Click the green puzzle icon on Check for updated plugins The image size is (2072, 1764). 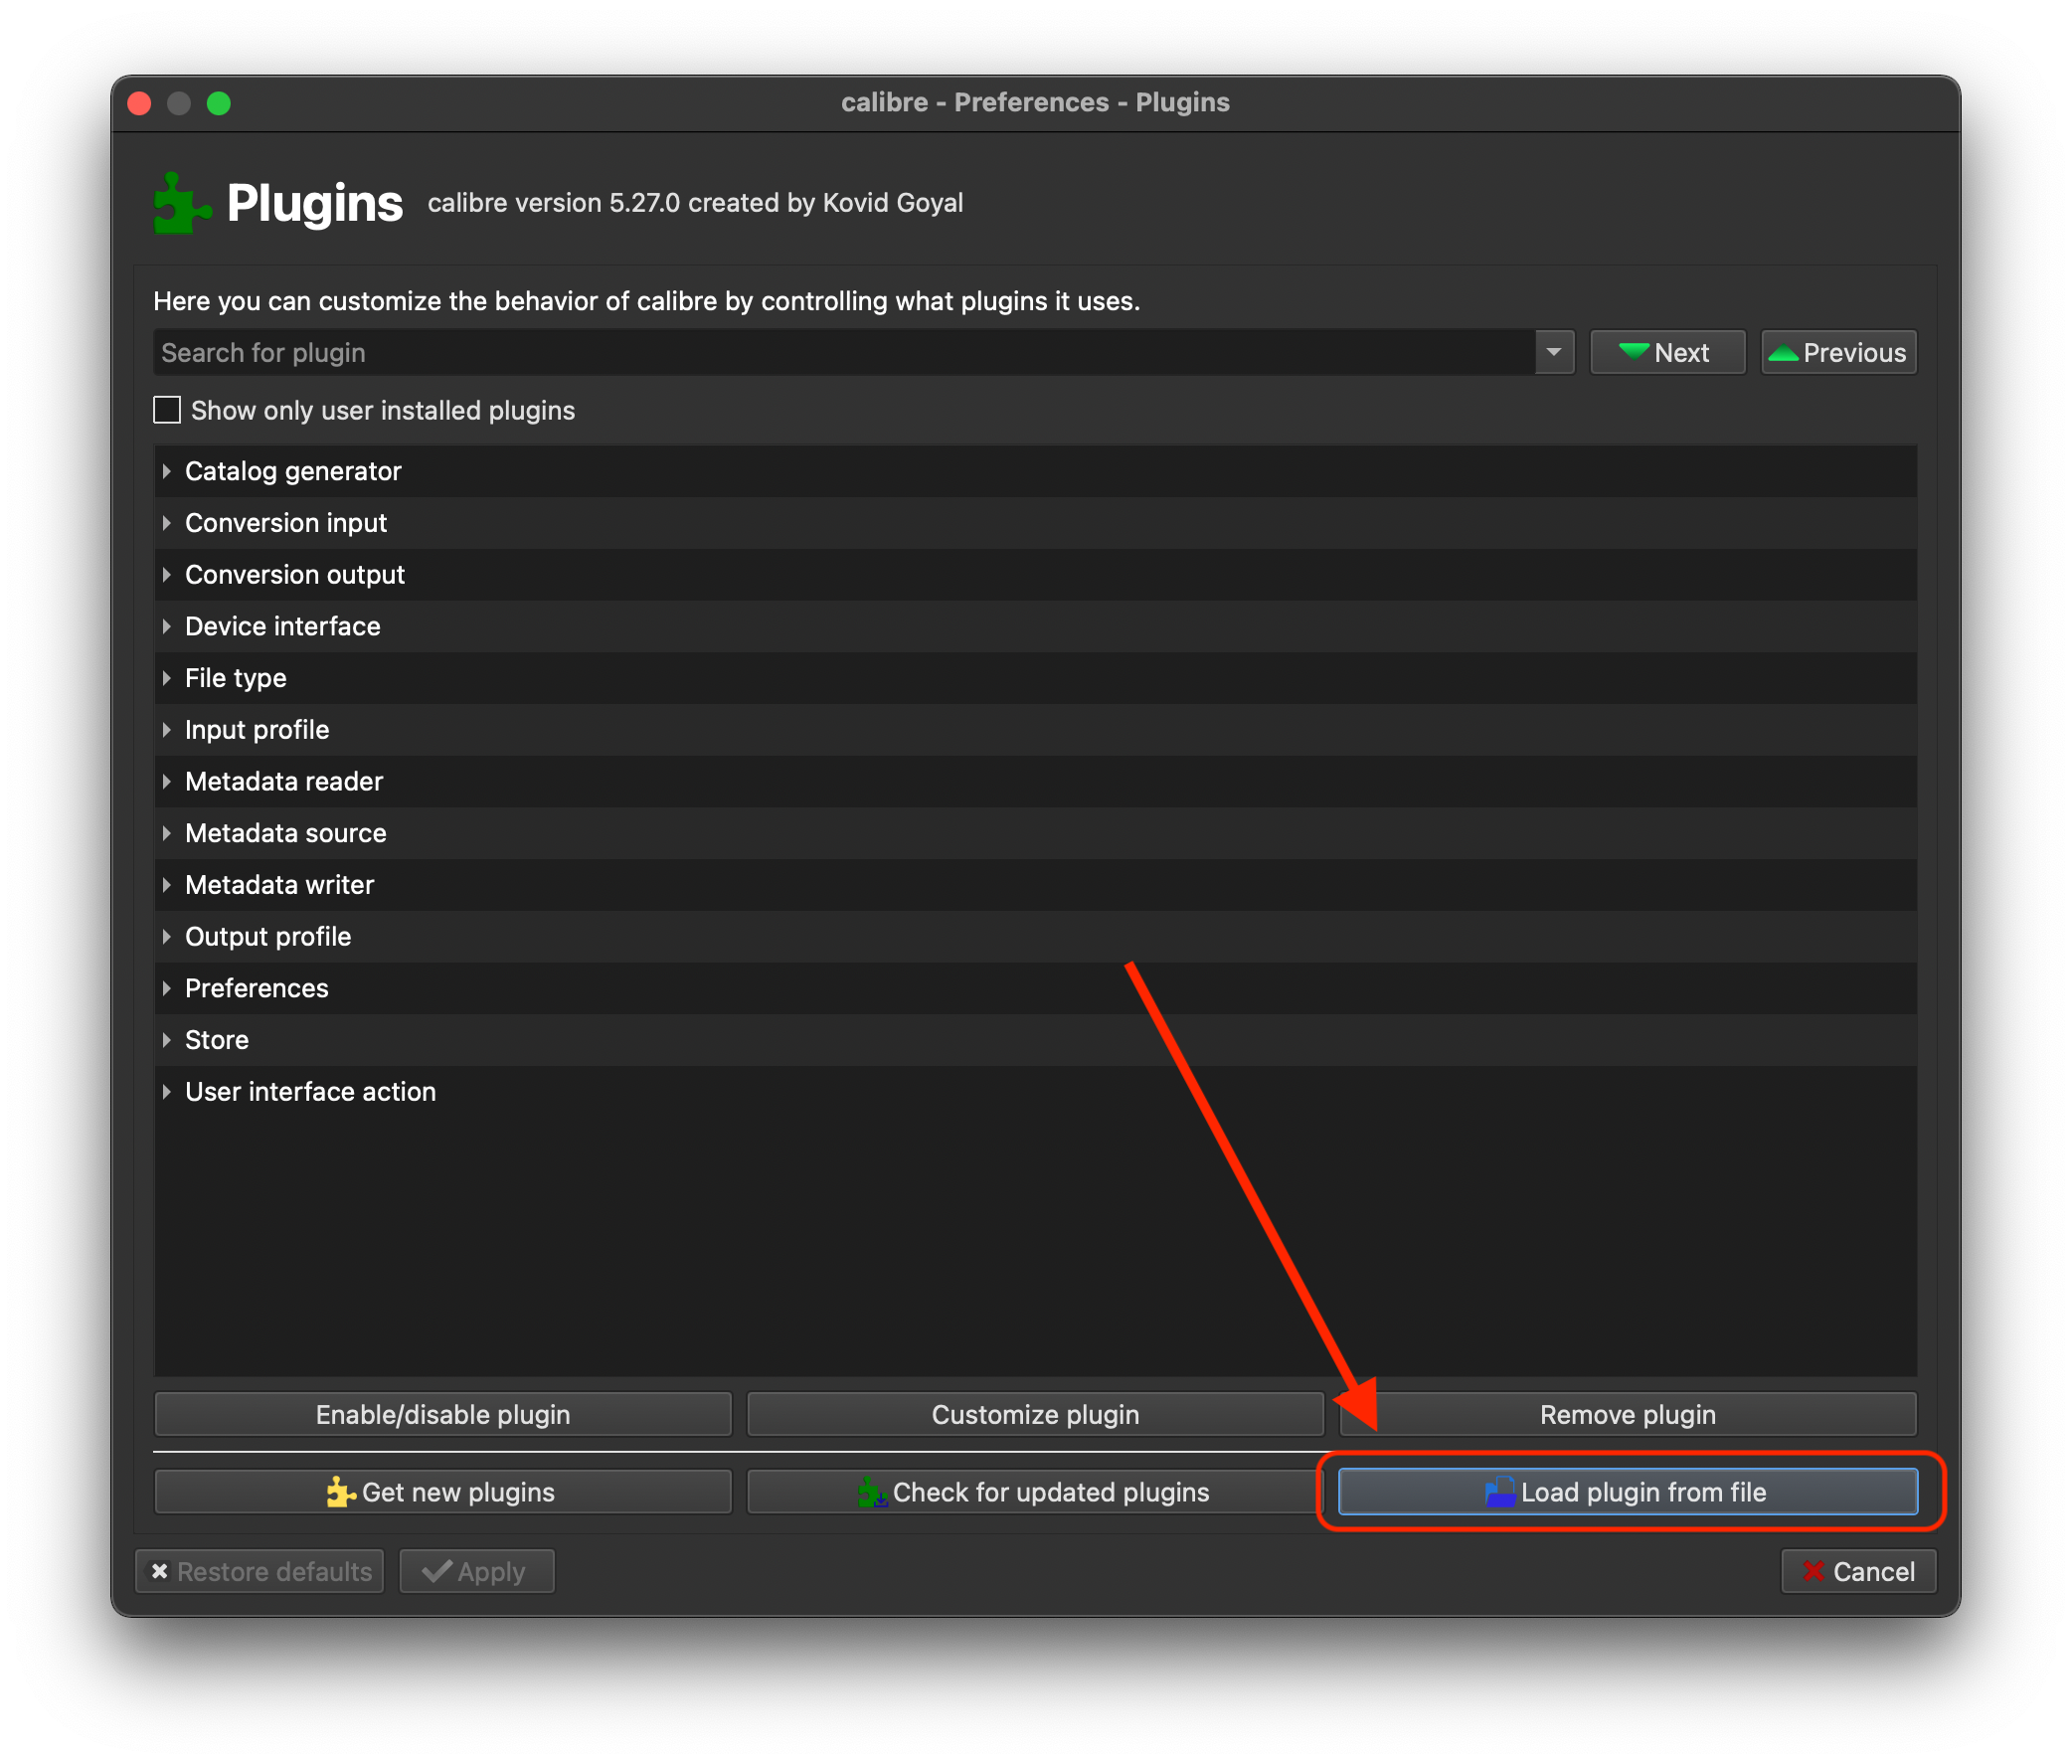[872, 1492]
